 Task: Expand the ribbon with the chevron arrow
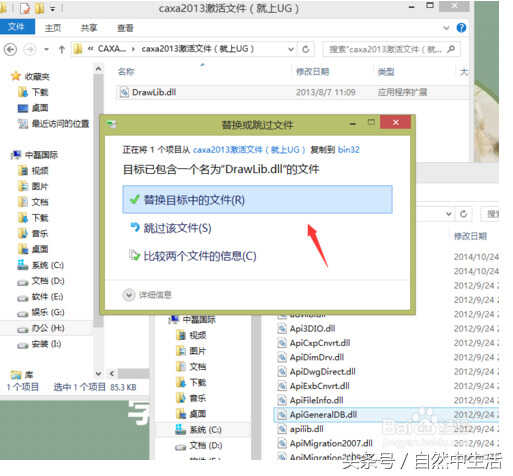[446, 28]
